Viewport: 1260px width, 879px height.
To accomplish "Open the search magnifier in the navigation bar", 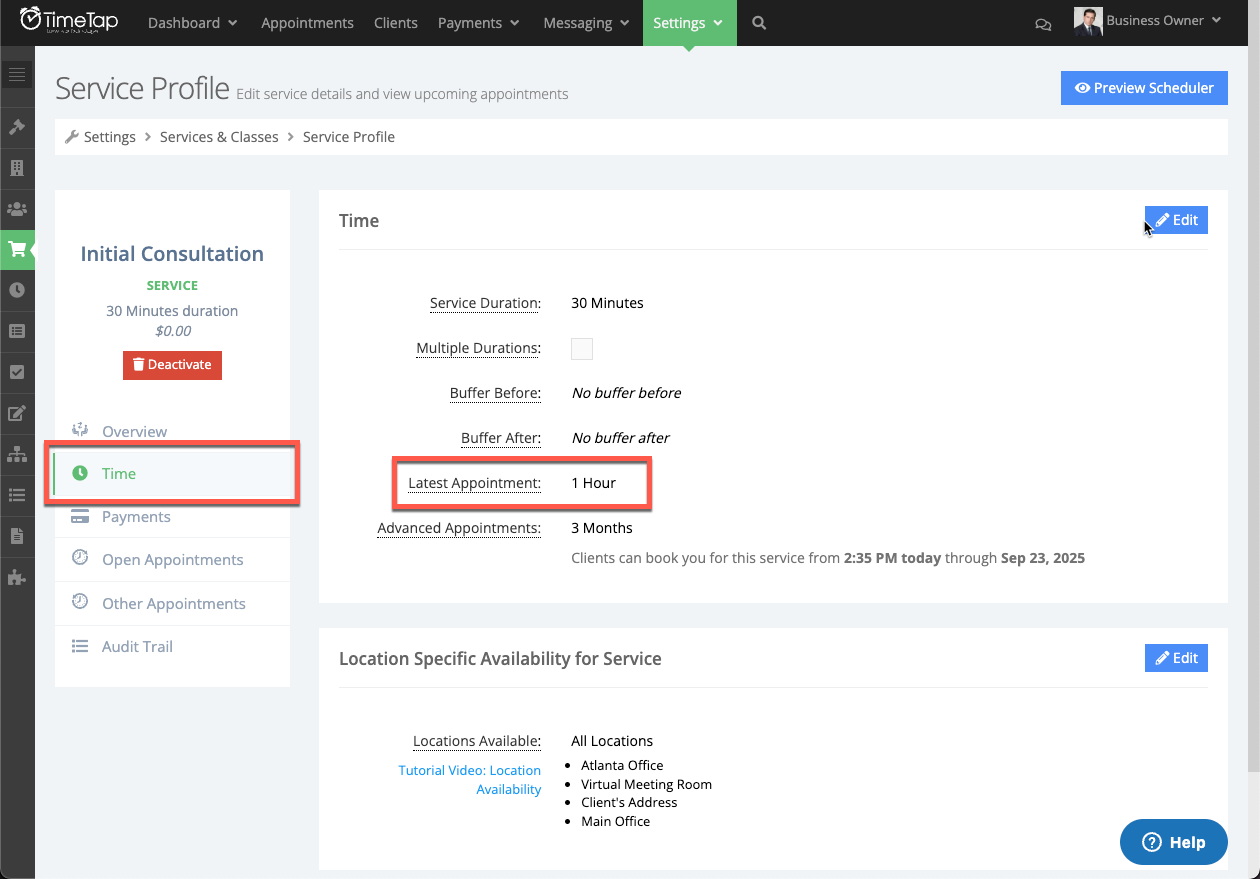I will click(x=758, y=22).
